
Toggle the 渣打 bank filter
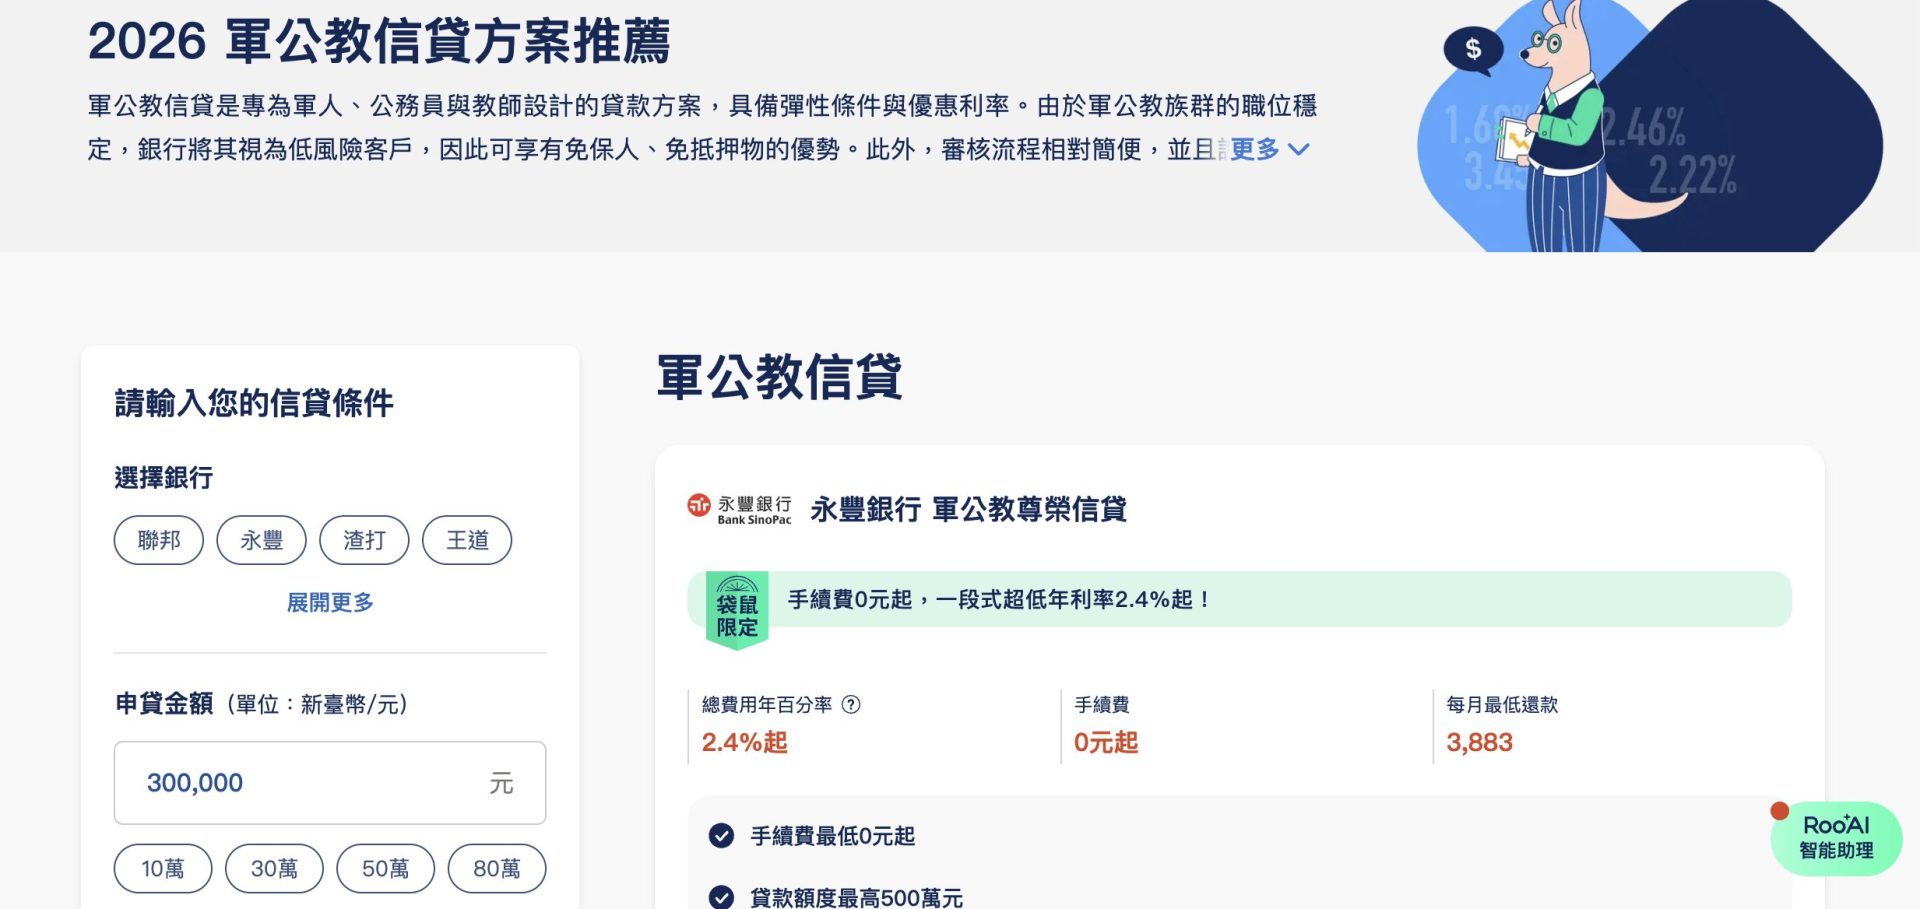pyautogui.click(x=364, y=540)
